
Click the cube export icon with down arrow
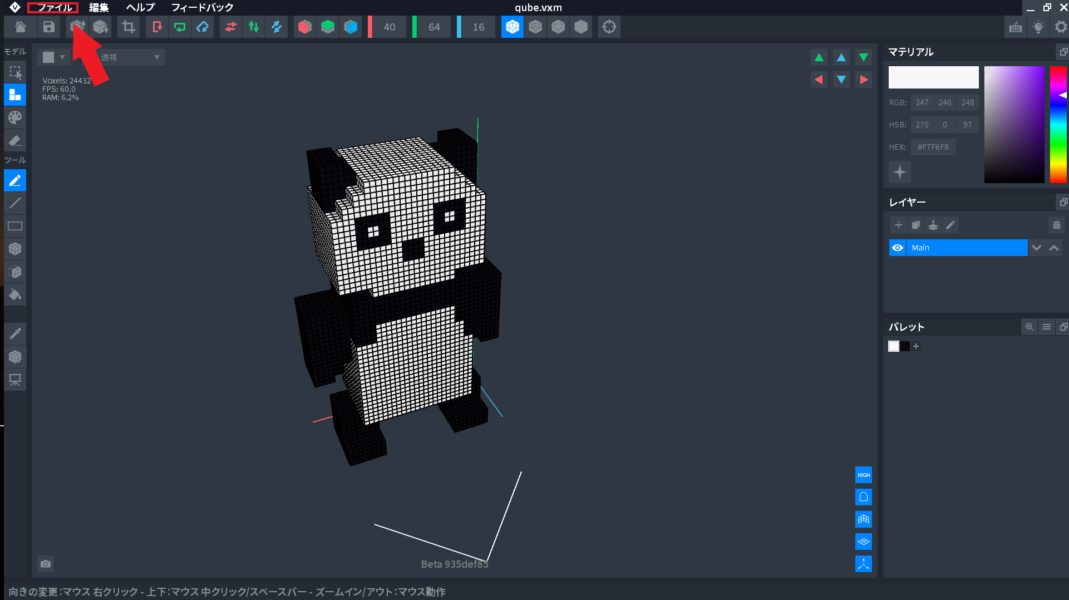(100, 27)
